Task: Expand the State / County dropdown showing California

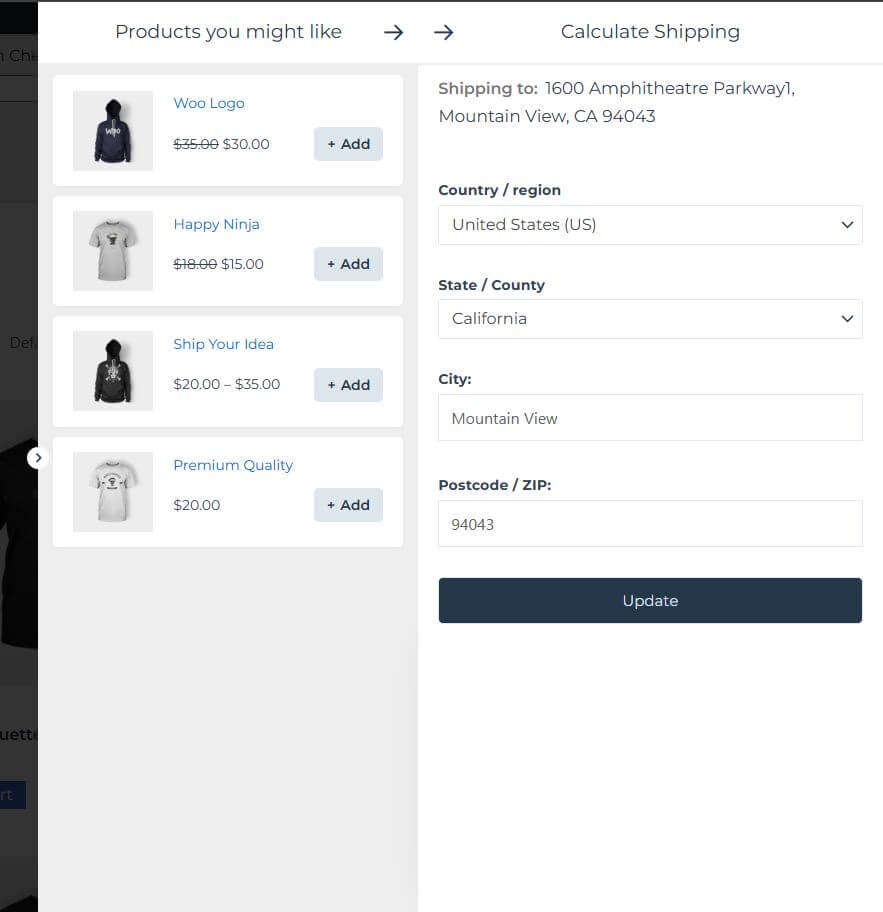Action: coord(650,319)
